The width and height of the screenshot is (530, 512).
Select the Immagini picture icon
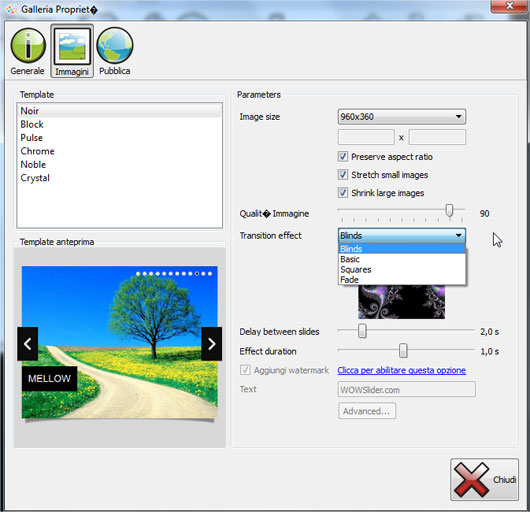(72, 46)
